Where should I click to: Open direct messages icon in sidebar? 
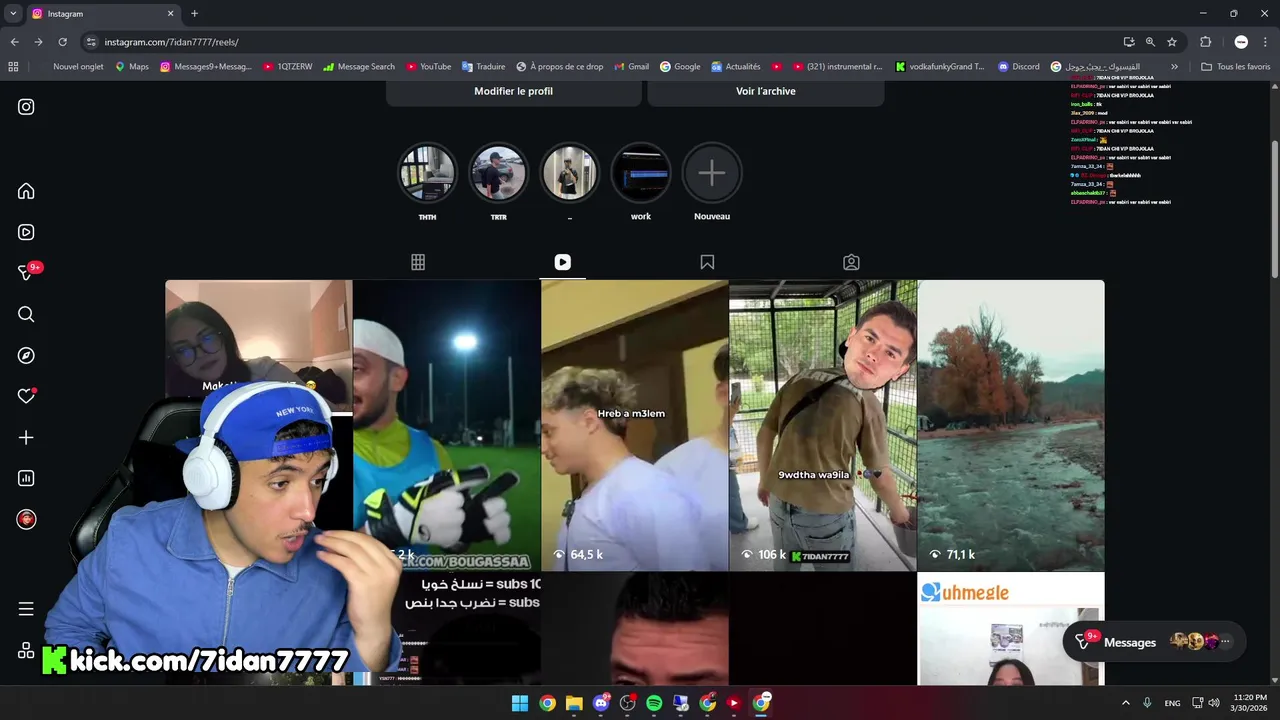coord(26,273)
